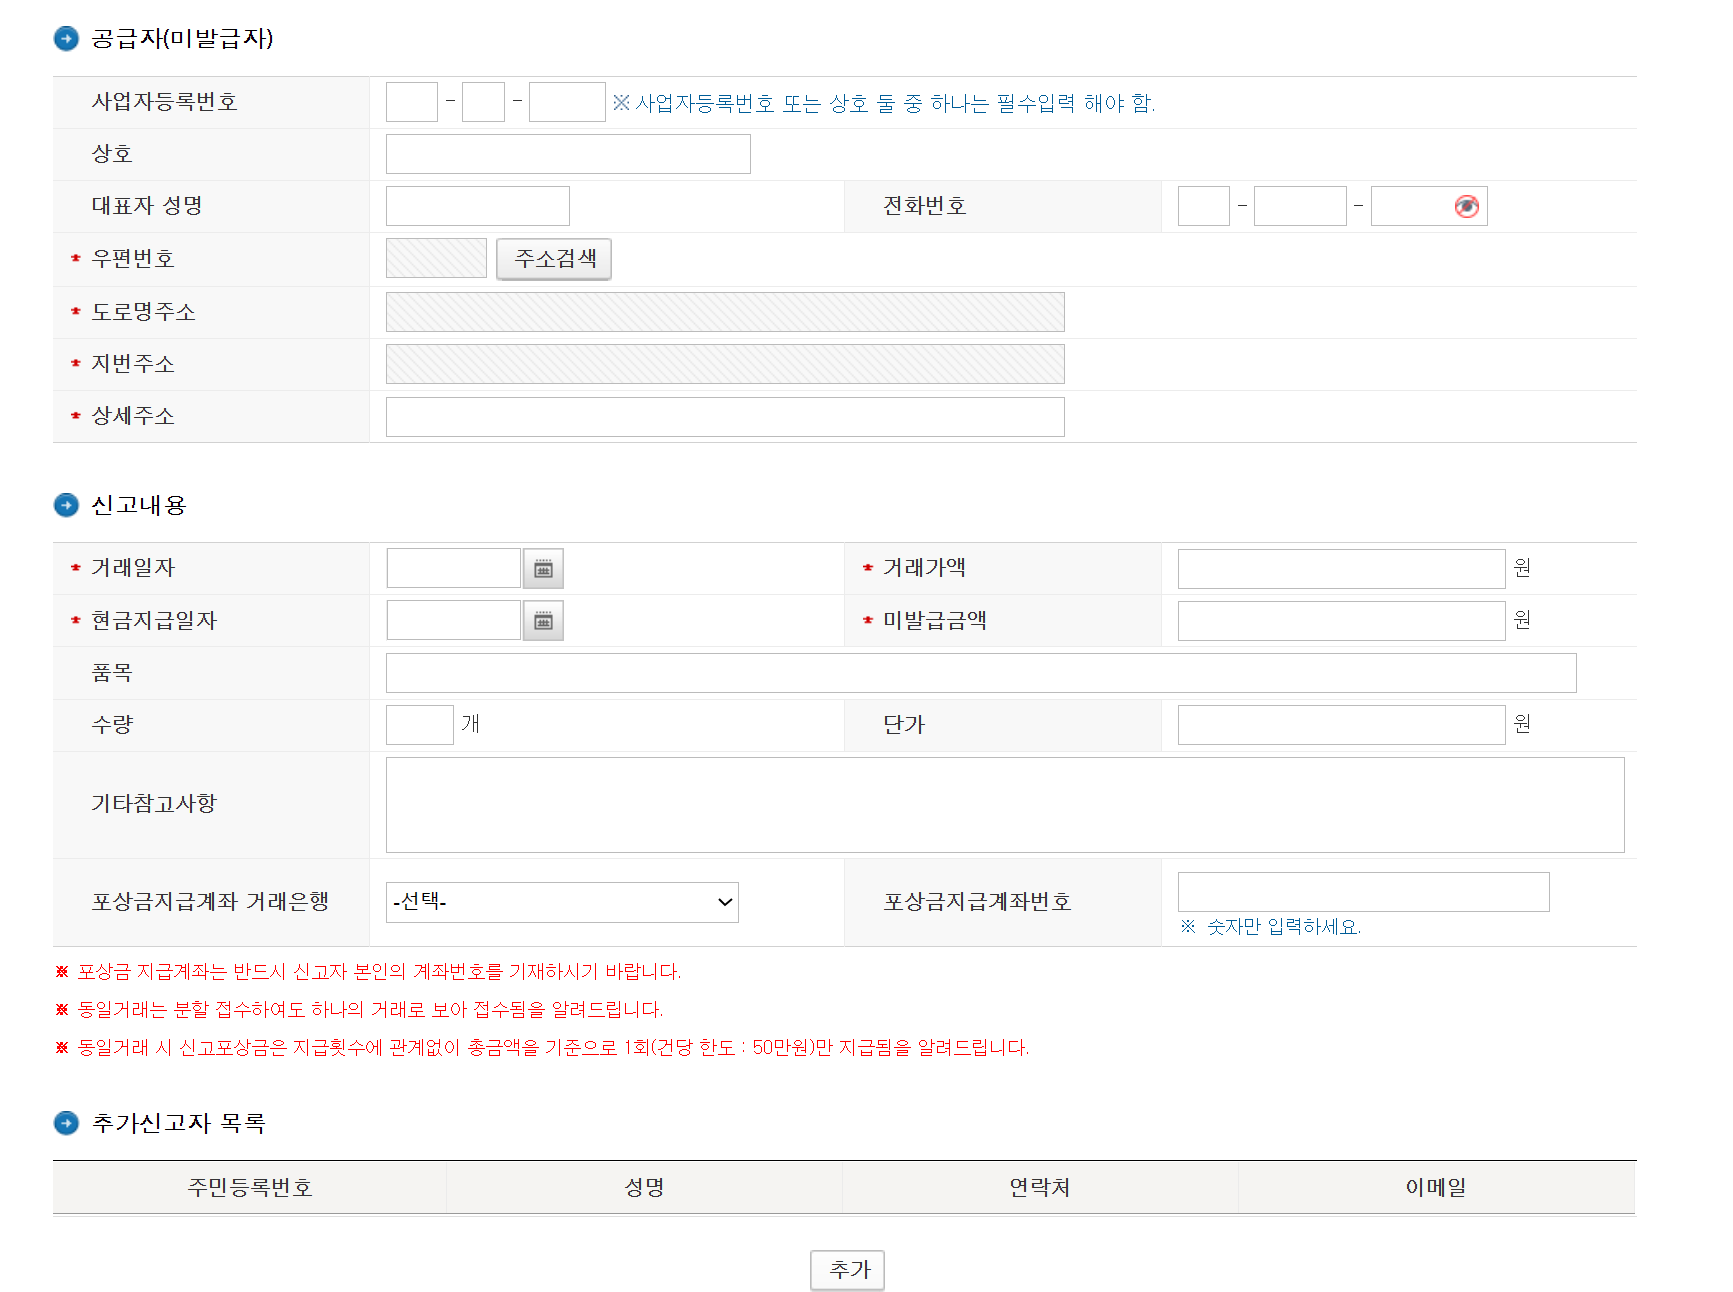1733x1292 pixels.
Task: Focus the 단가 input field
Action: click(1341, 725)
